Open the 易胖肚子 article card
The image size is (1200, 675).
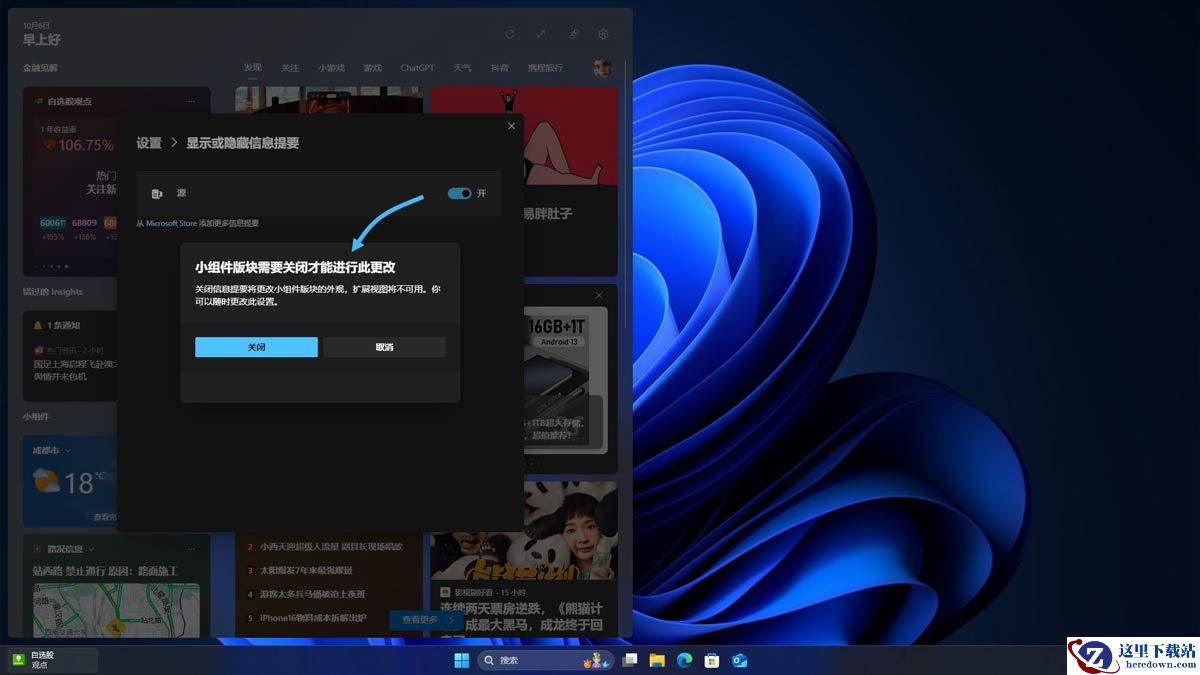546,213
